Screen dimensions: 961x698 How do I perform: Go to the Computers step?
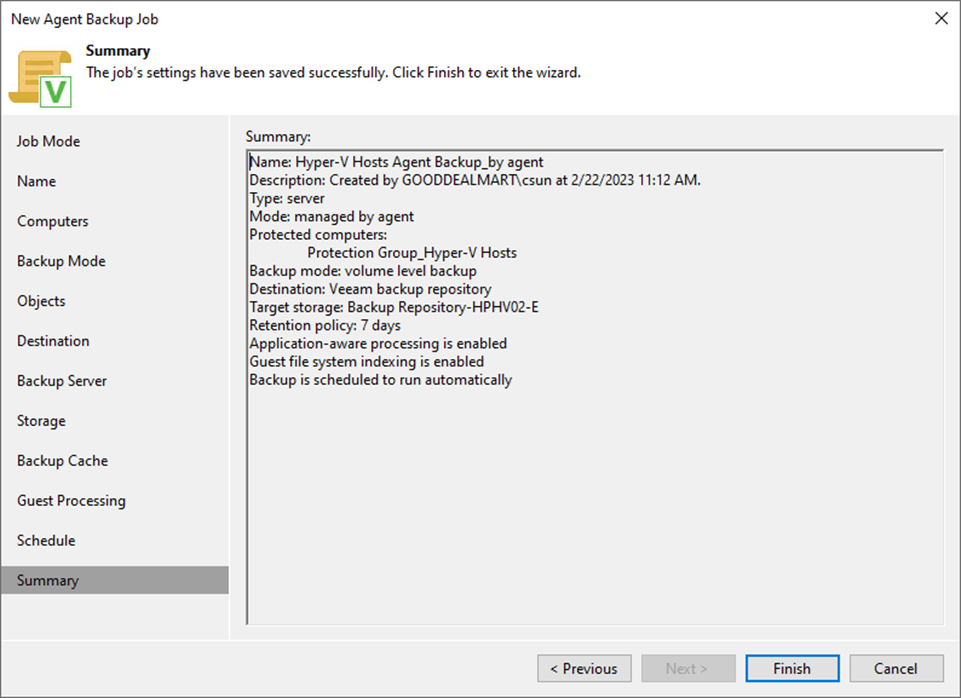(x=53, y=221)
